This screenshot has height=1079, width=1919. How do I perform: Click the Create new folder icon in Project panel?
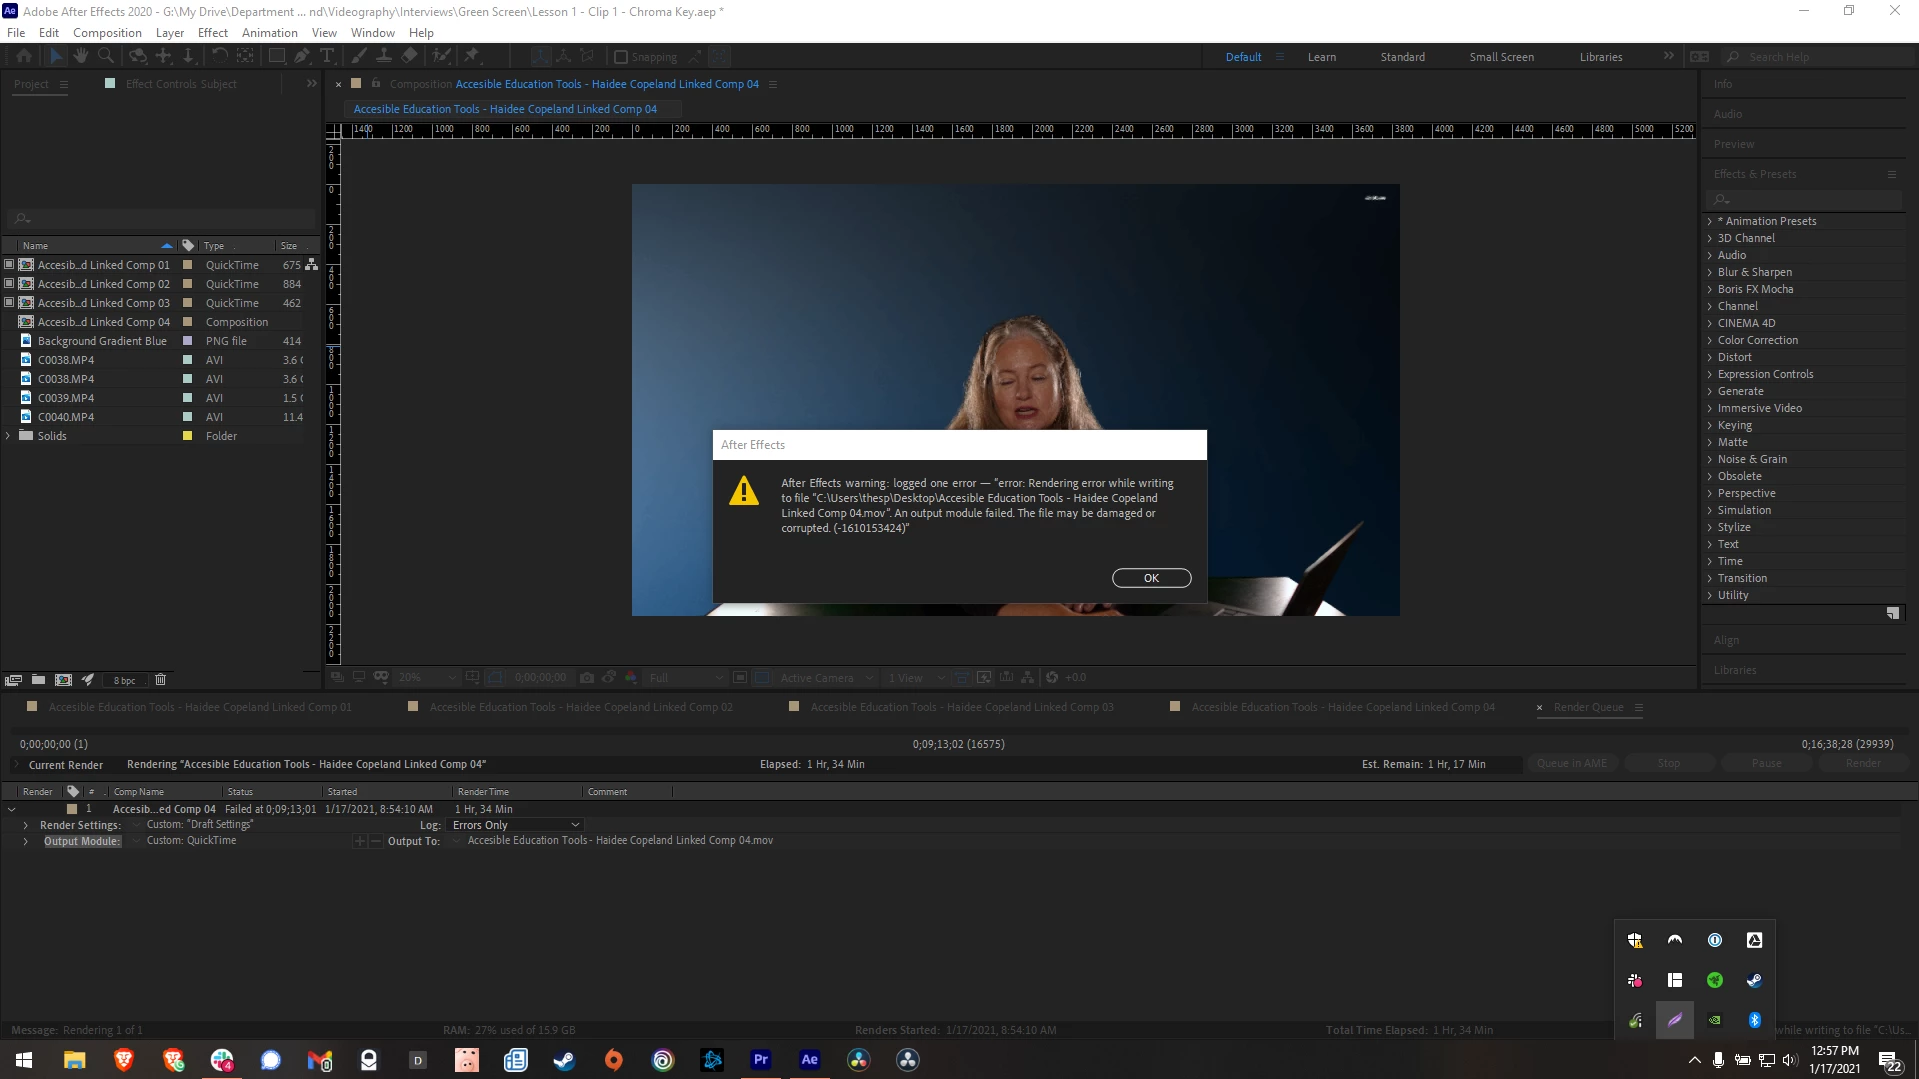coord(38,680)
